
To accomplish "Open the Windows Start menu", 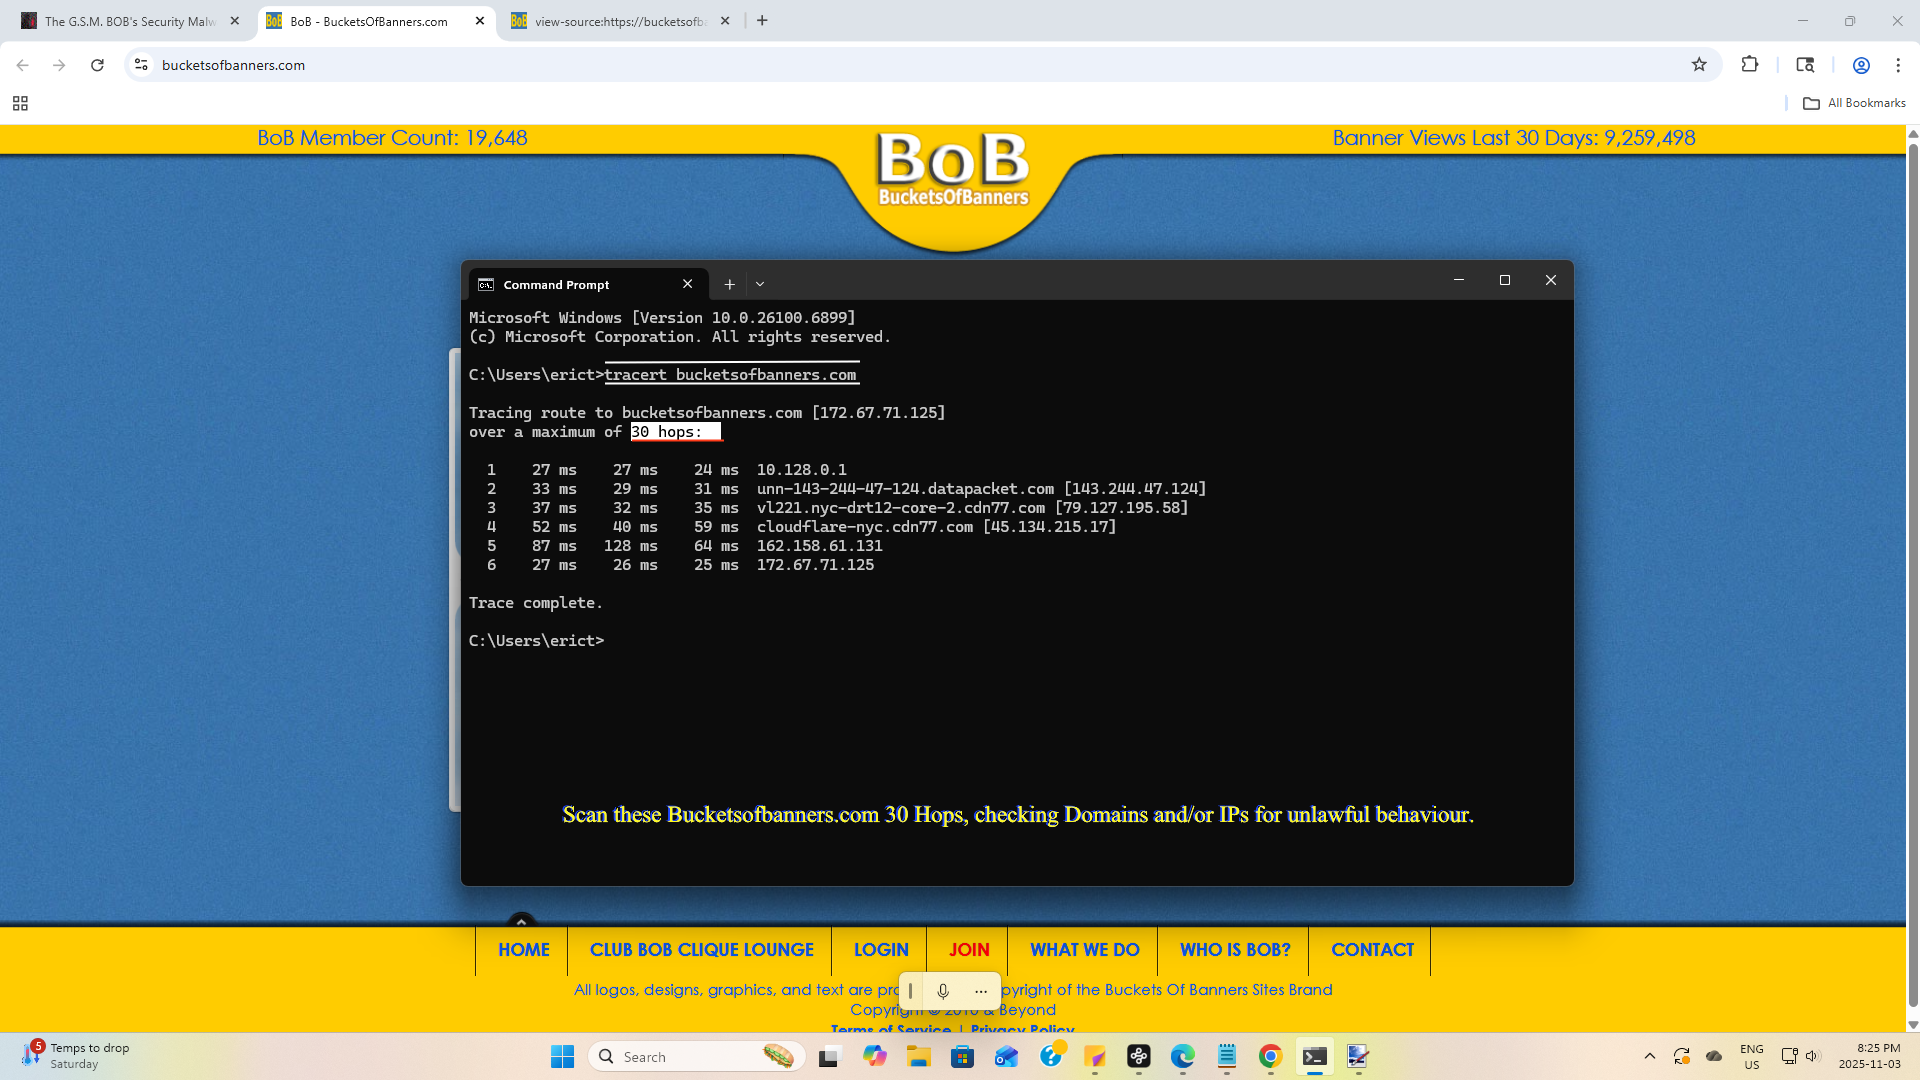I will pos(562,1057).
